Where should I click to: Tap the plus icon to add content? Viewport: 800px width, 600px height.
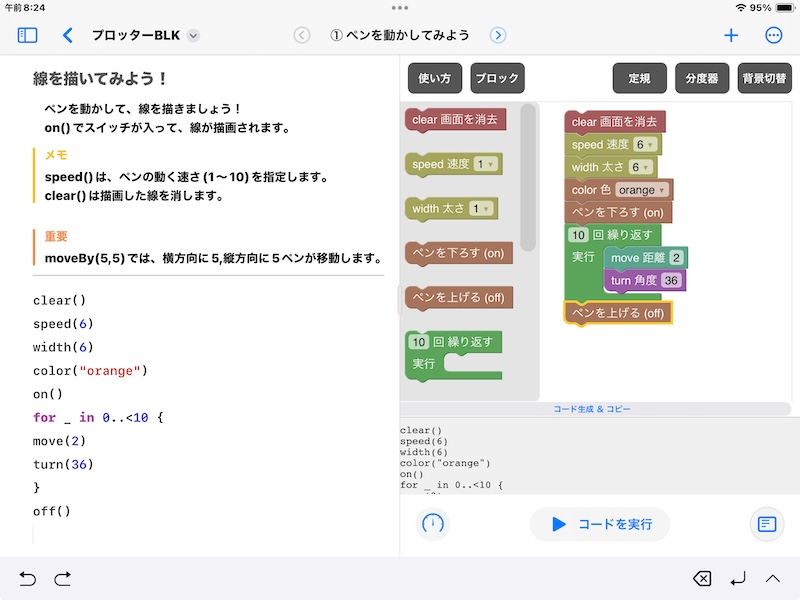(x=731, y=33)
